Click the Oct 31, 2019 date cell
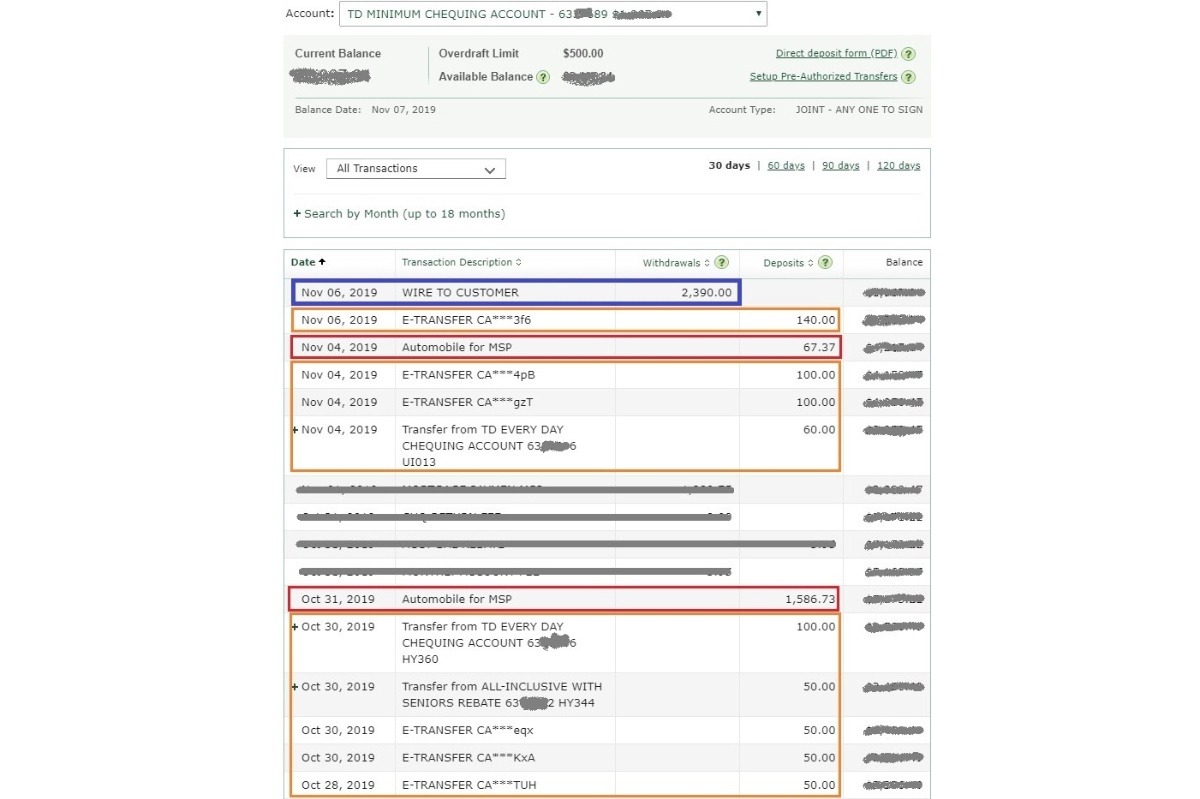 pos(338,599)
